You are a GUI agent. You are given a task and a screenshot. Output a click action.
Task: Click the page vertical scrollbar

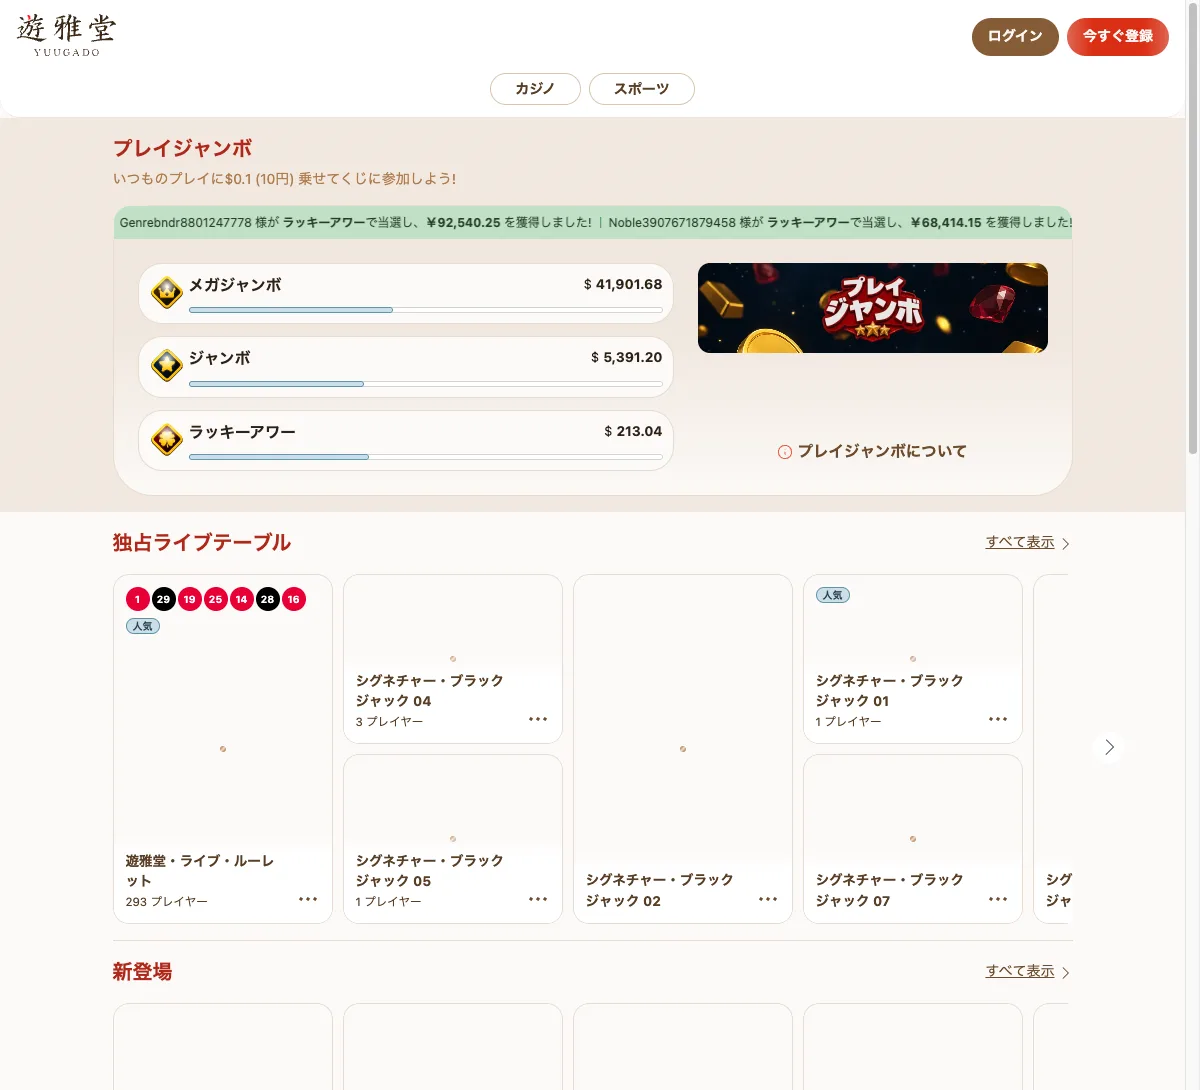tap(1192, 228)
